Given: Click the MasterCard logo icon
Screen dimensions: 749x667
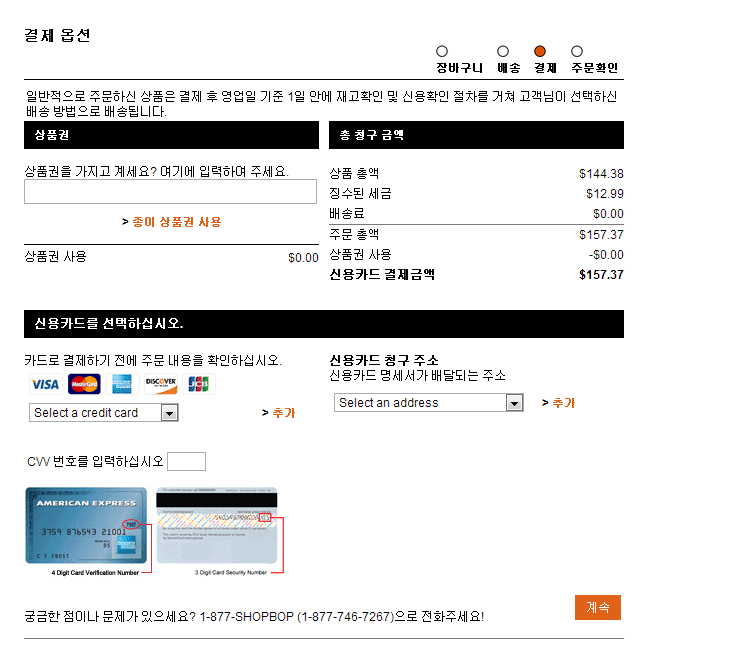Looking at the screenshot, I should [84, 384].
